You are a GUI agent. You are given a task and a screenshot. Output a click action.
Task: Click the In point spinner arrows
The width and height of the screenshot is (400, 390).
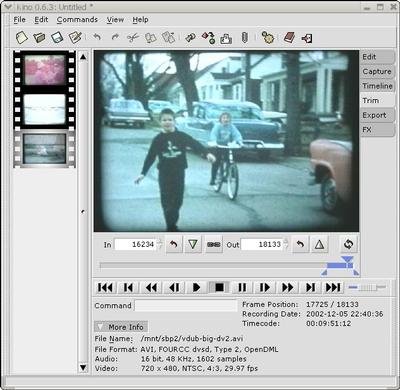click(x=160, y=244)
